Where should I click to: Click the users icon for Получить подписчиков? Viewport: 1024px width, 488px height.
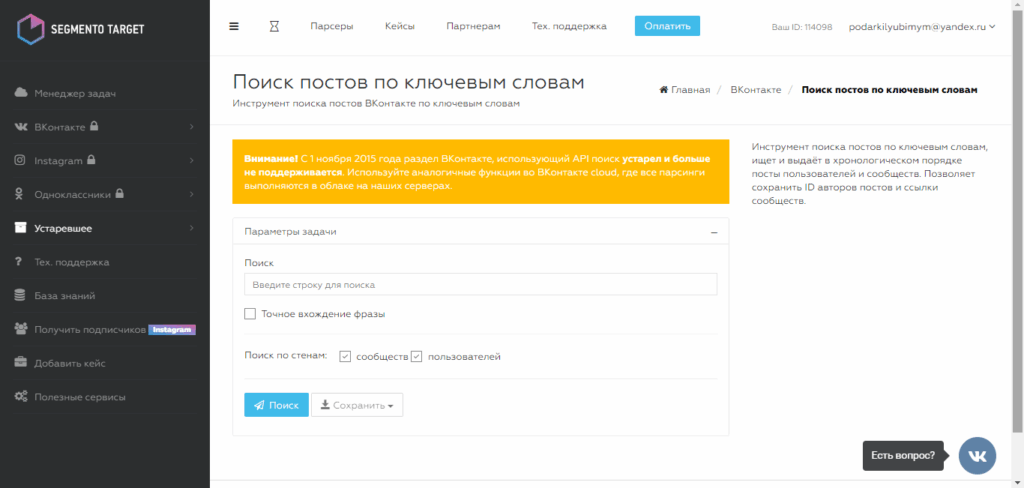(x=20, y=329)
